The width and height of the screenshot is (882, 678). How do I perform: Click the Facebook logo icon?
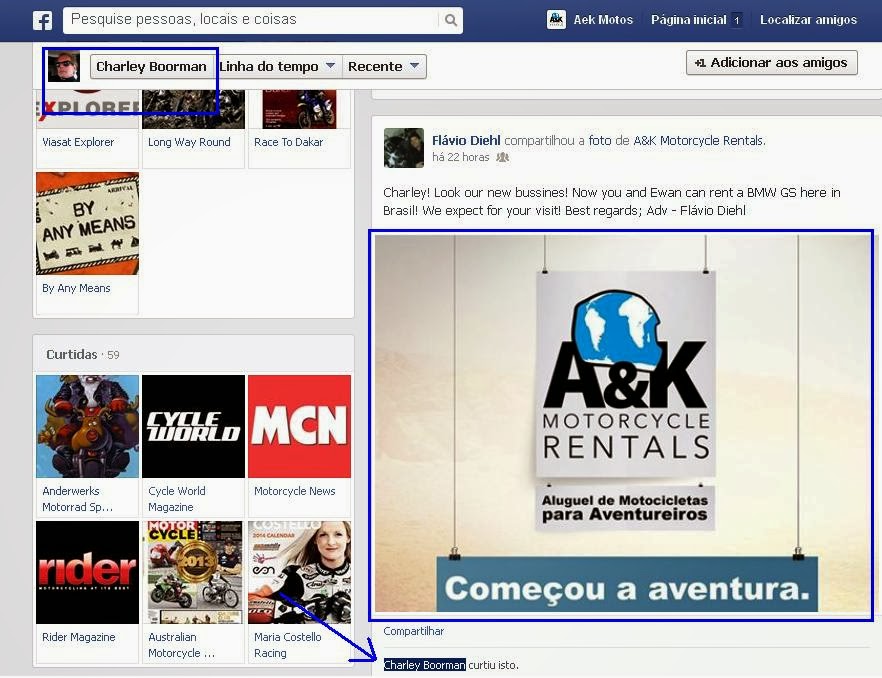(43, 21)
